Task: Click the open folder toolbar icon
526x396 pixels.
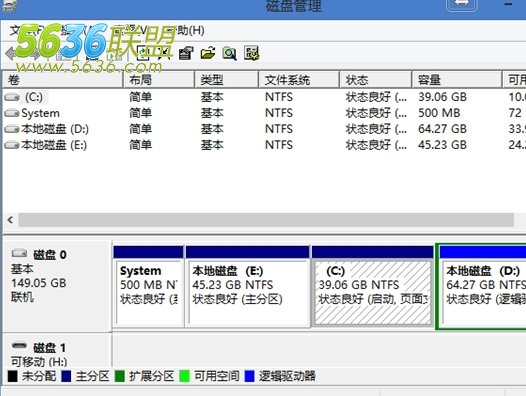Action: coord(208,53)
